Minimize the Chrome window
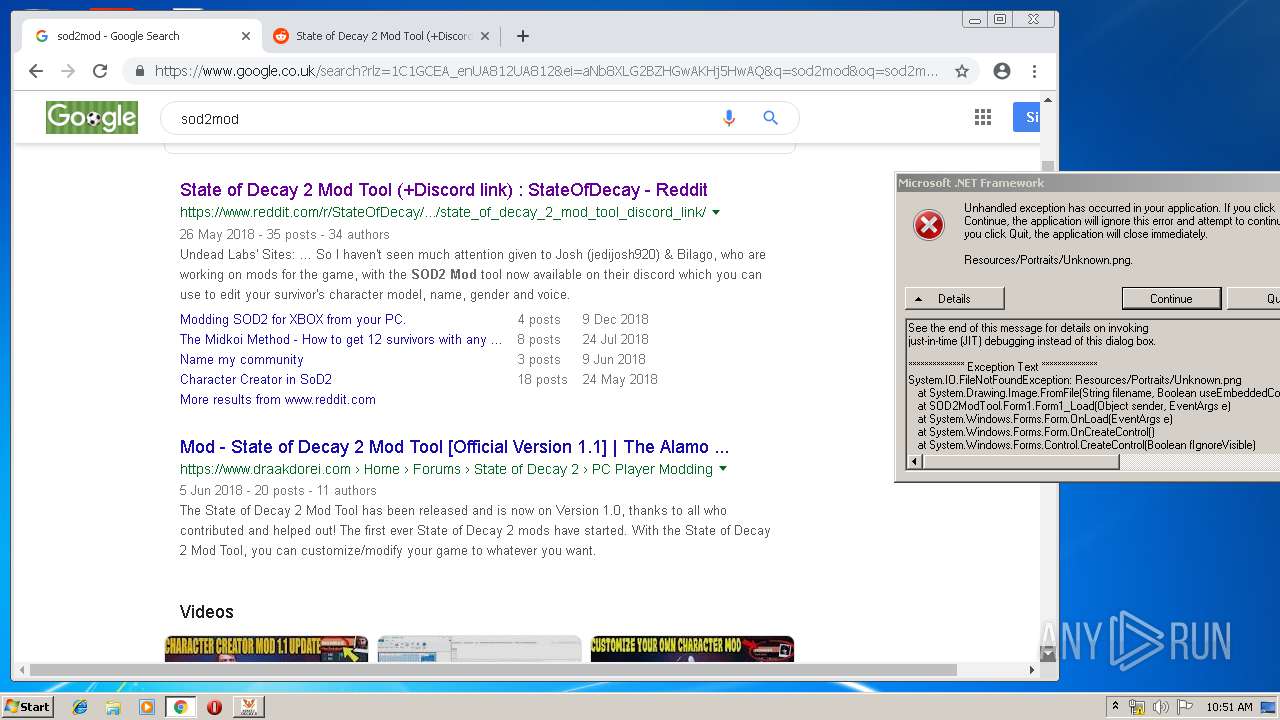The image size is (1280, 720). coord(975,19)
